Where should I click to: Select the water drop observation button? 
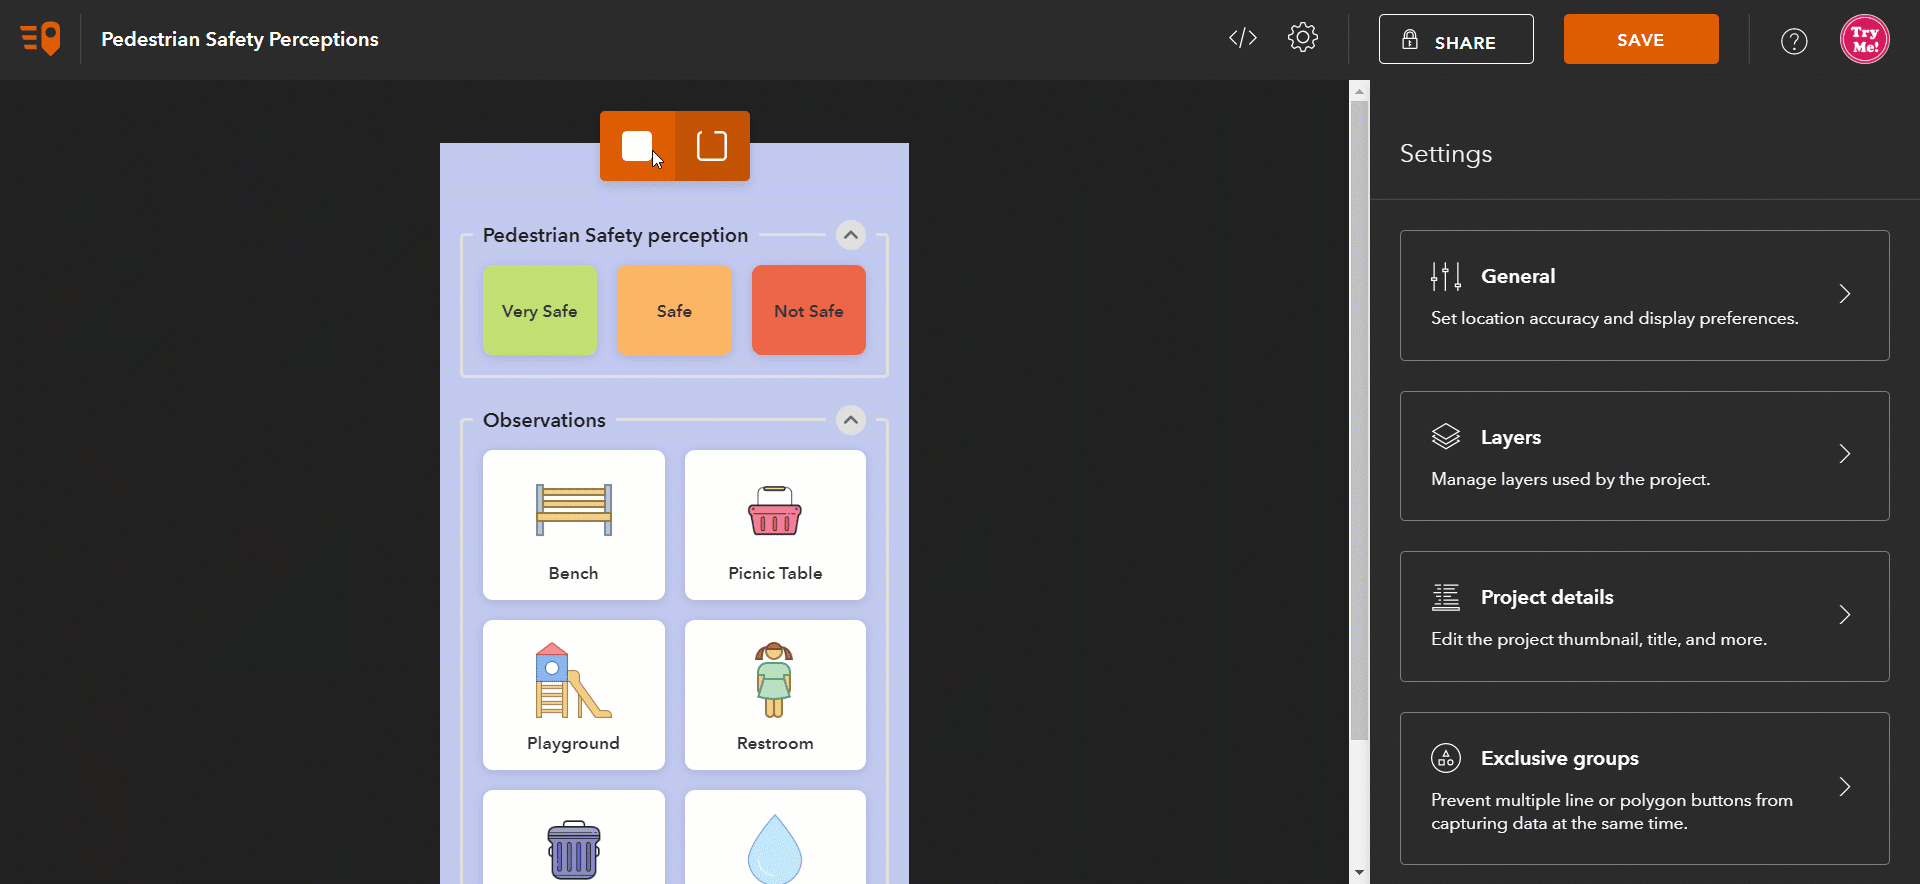[x=775, y=837]
